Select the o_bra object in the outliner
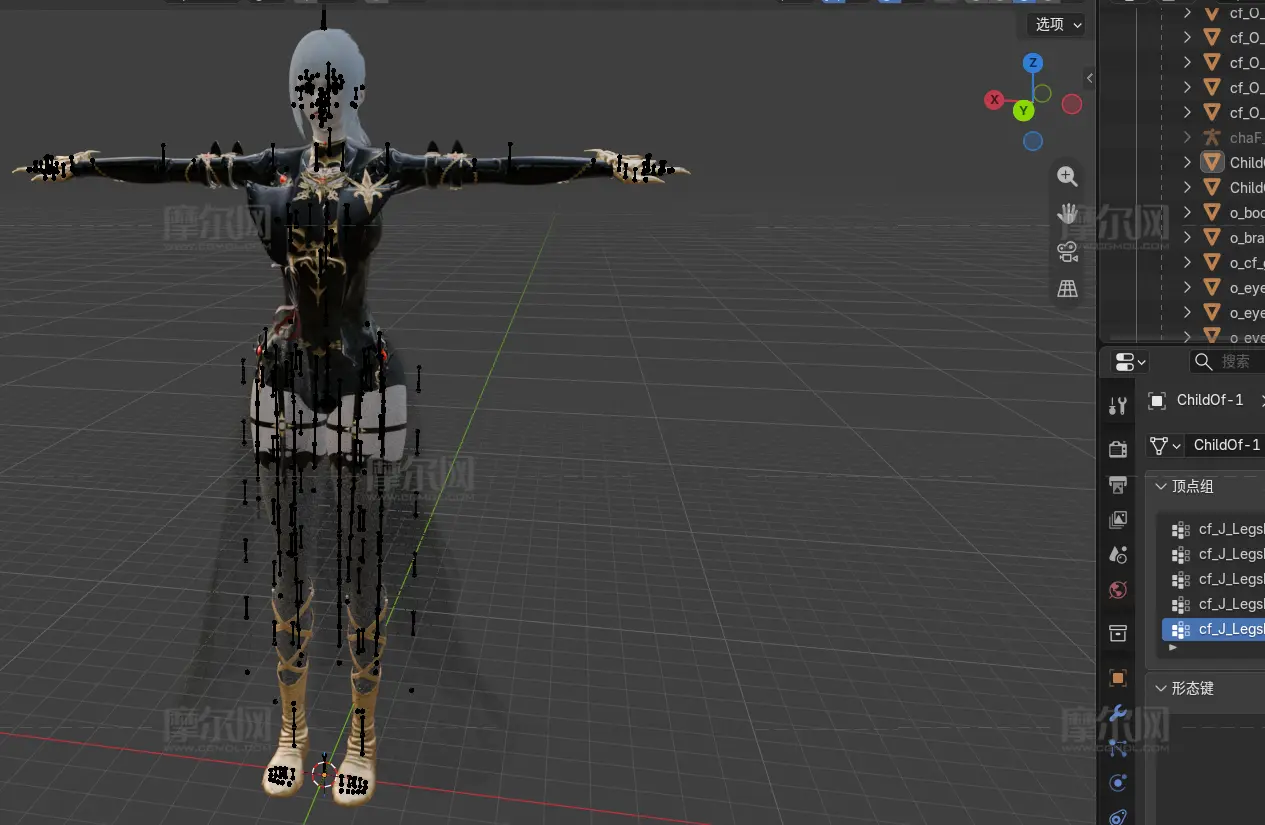Image resolution: width=1265 pixels, height=825 pixels. coord(1246,238)
